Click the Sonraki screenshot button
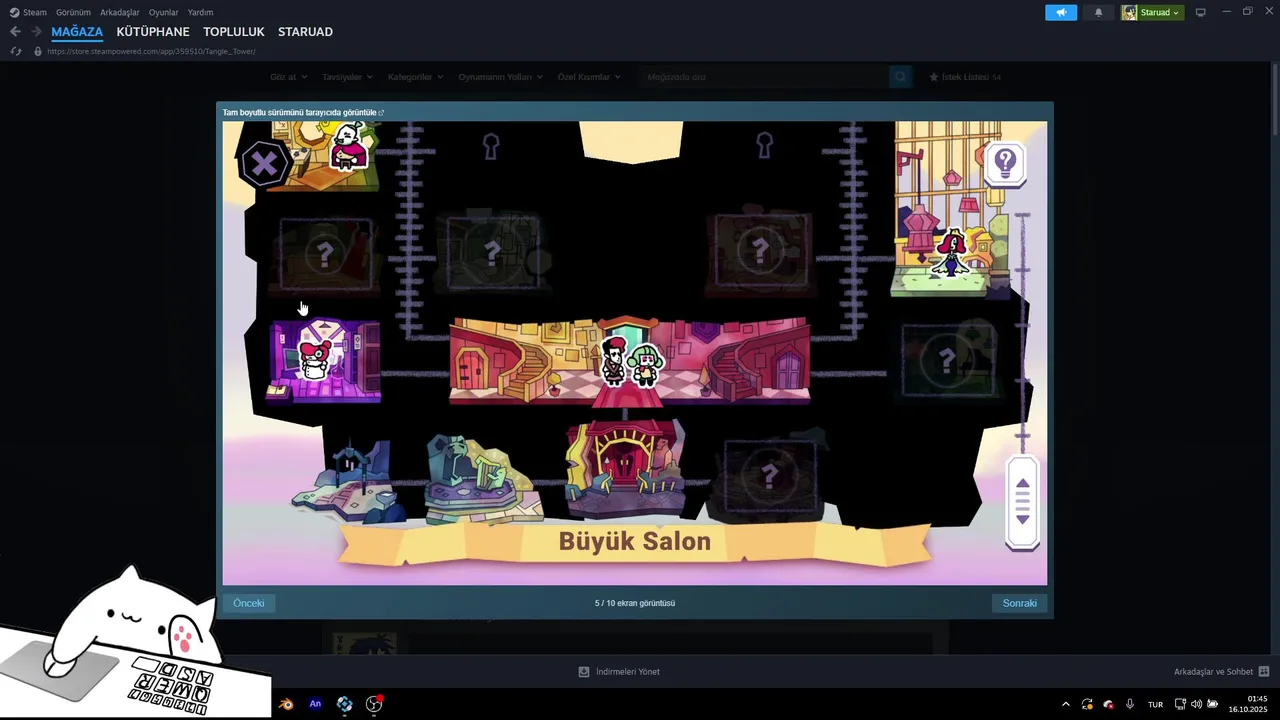1280x720 pixels. coord(1020,603)
